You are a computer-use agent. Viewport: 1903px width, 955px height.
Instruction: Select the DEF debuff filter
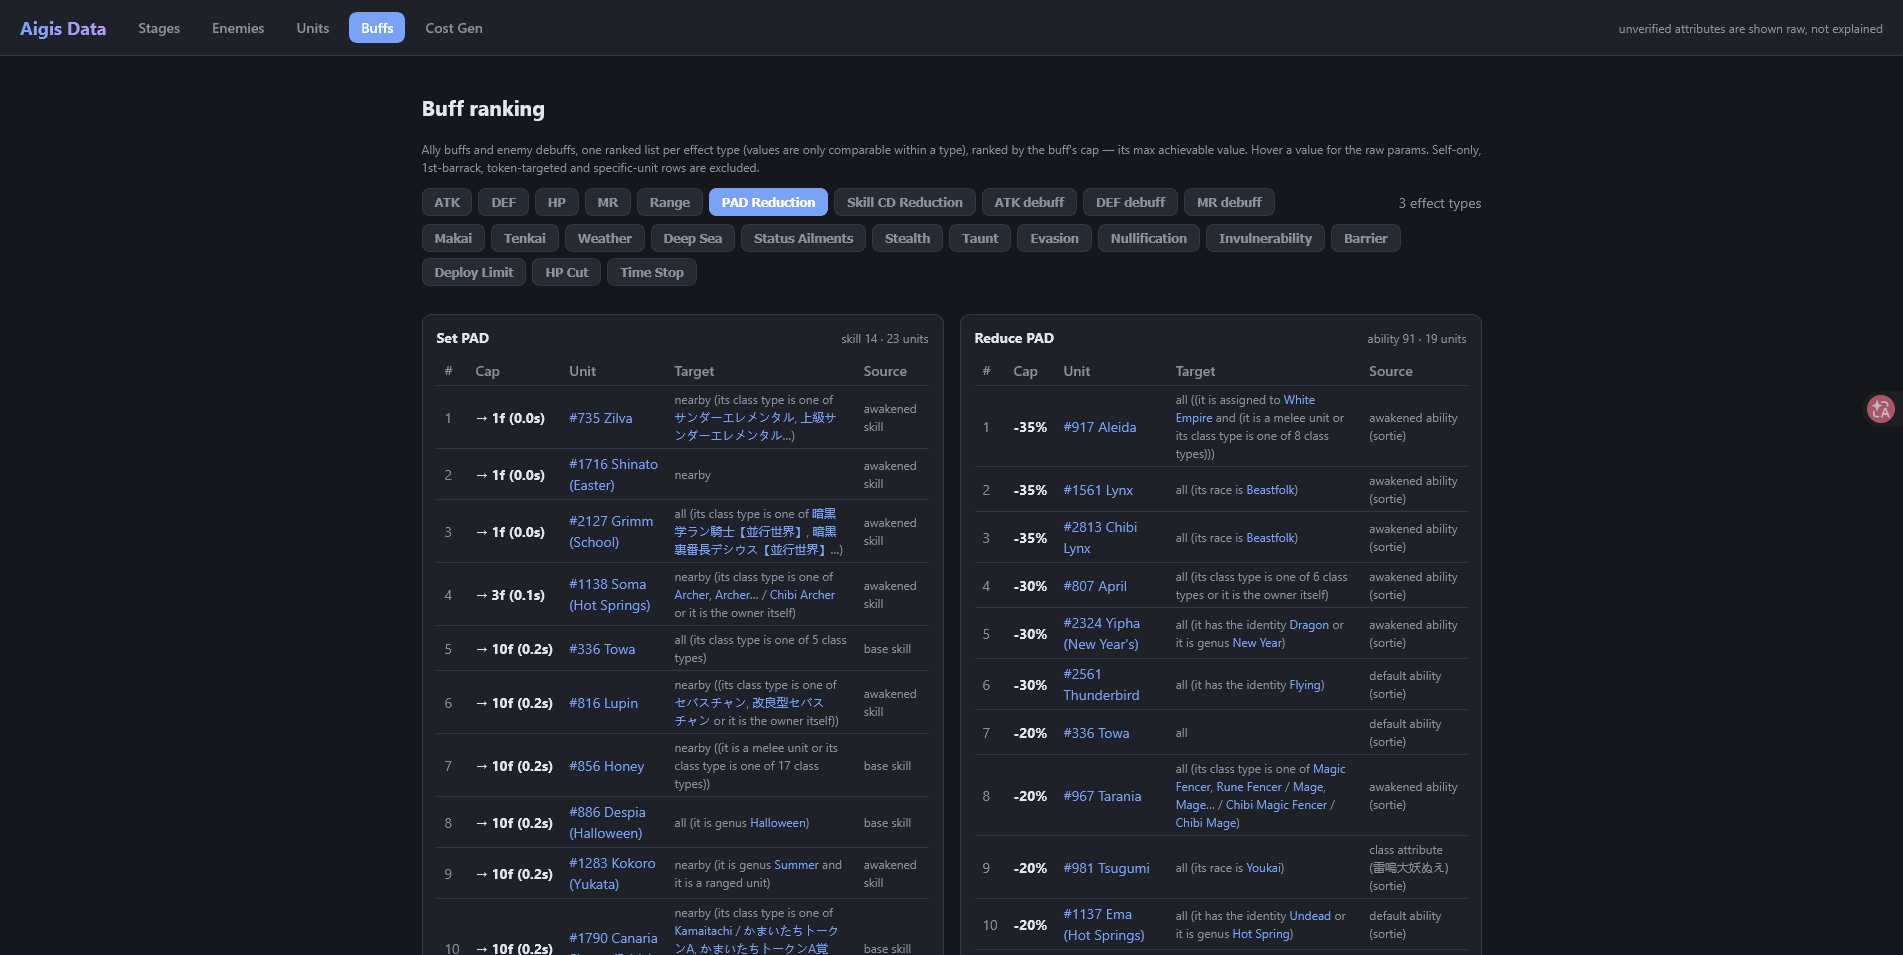1130,202
